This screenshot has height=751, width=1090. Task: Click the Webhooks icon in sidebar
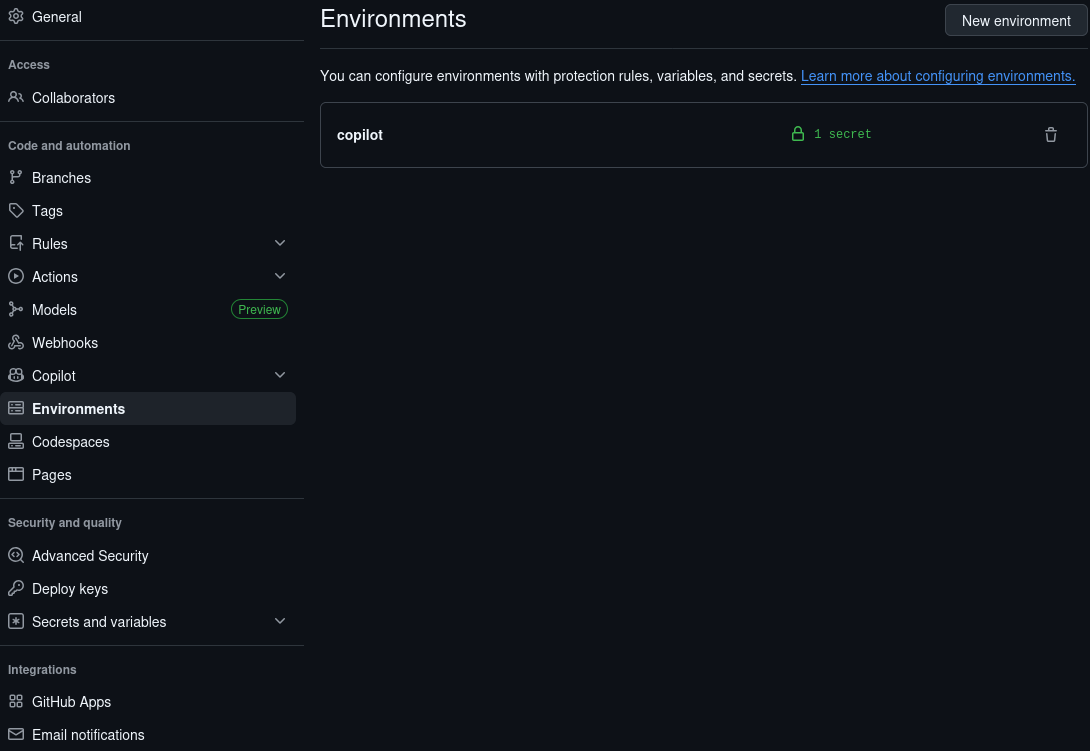pyautogui.click(x=16, y=343)
